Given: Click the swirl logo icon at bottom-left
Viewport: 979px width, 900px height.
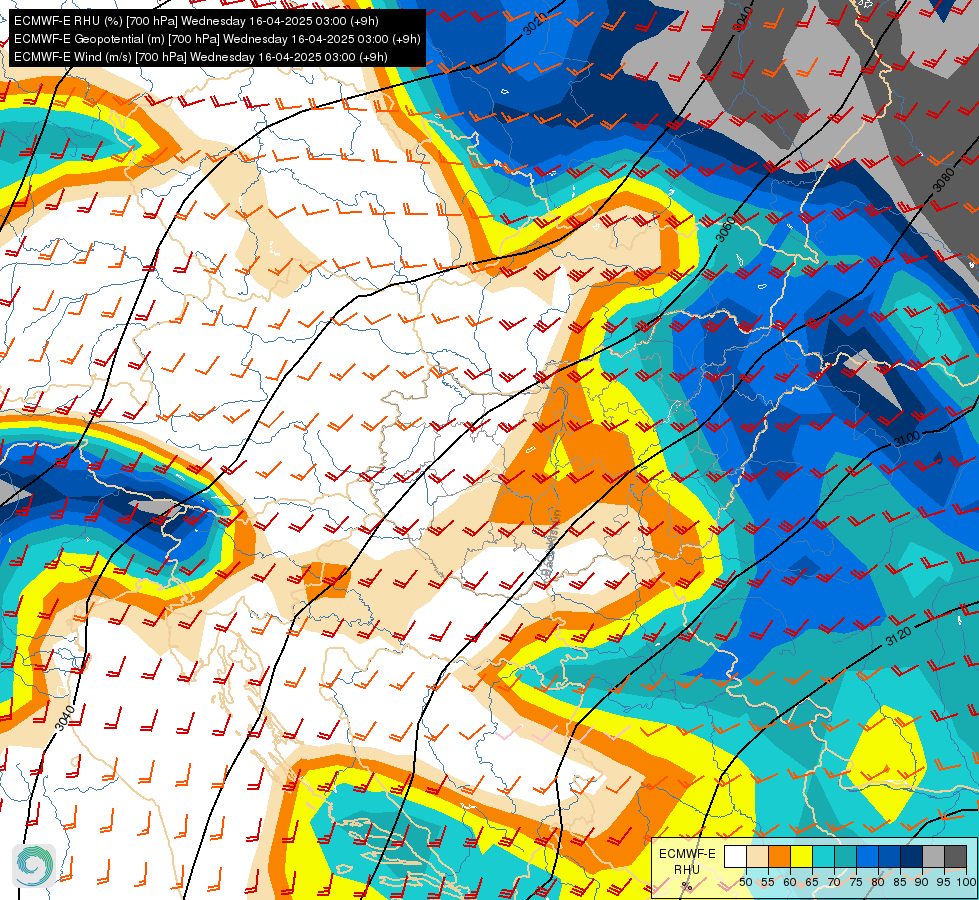Looking at the screenshot, I should tap(34, 865).
